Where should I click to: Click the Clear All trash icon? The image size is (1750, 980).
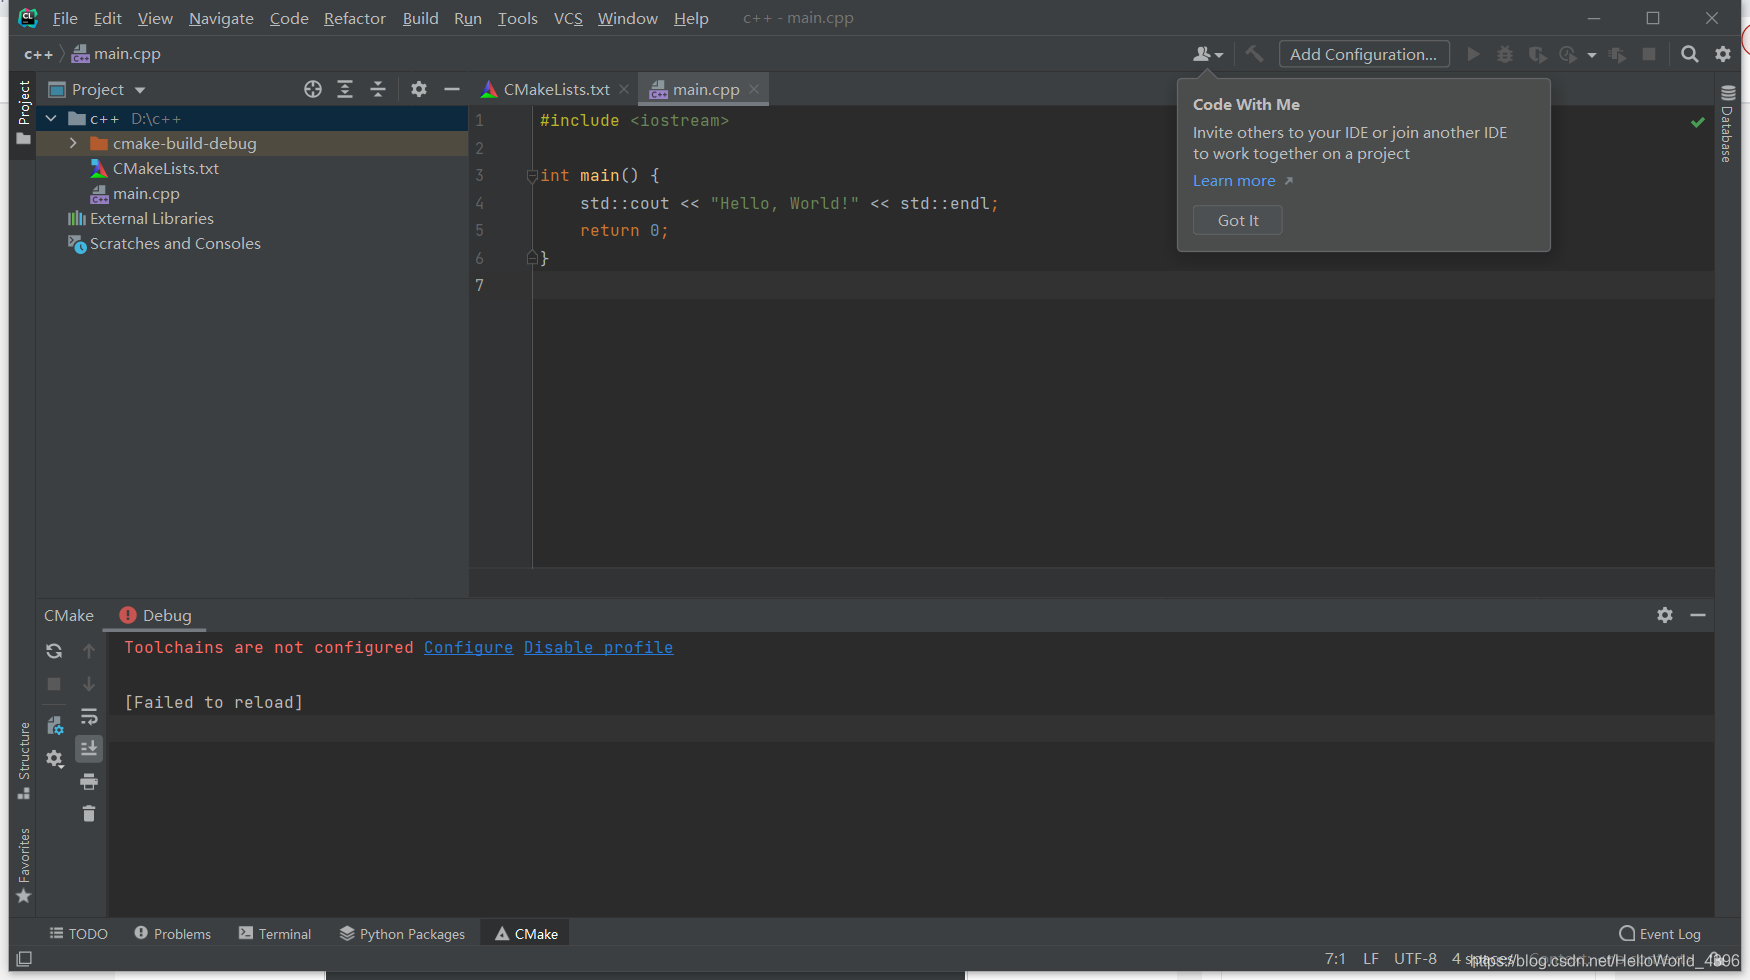[89, 813]
